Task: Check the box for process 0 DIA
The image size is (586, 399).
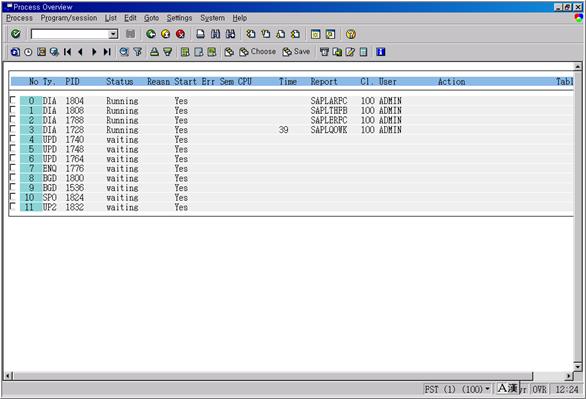Action: coord(13,100)
